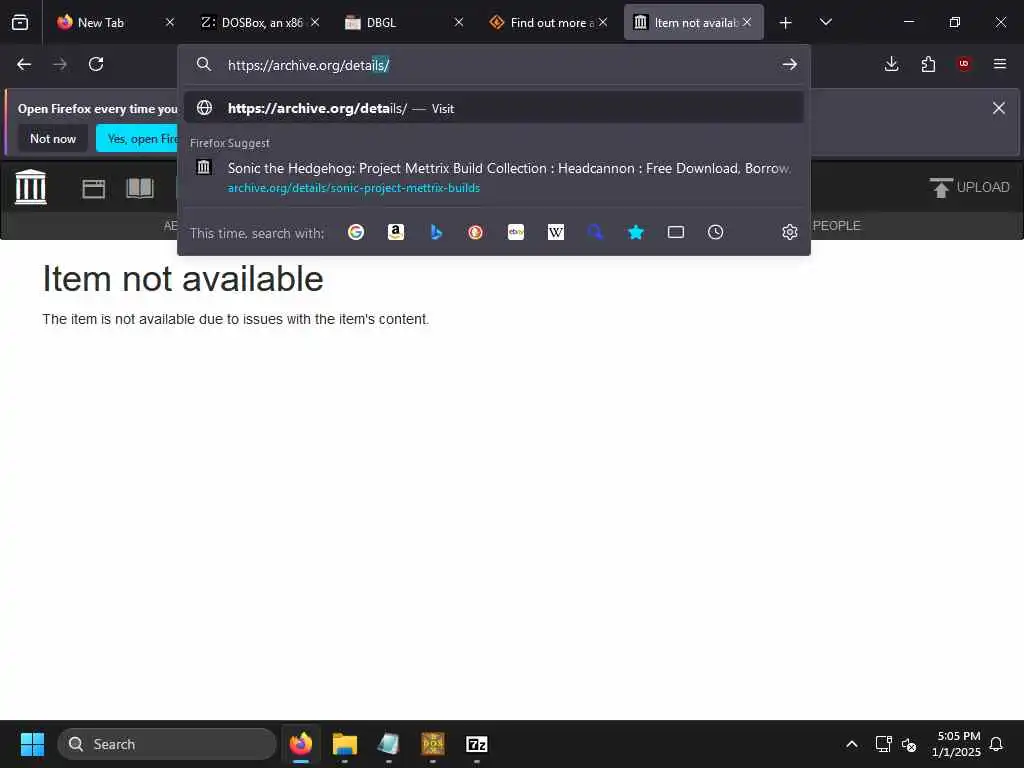Open the PEOPLE navigation link
Viewport: 1024px width, 768px height.
coord(837,225)
